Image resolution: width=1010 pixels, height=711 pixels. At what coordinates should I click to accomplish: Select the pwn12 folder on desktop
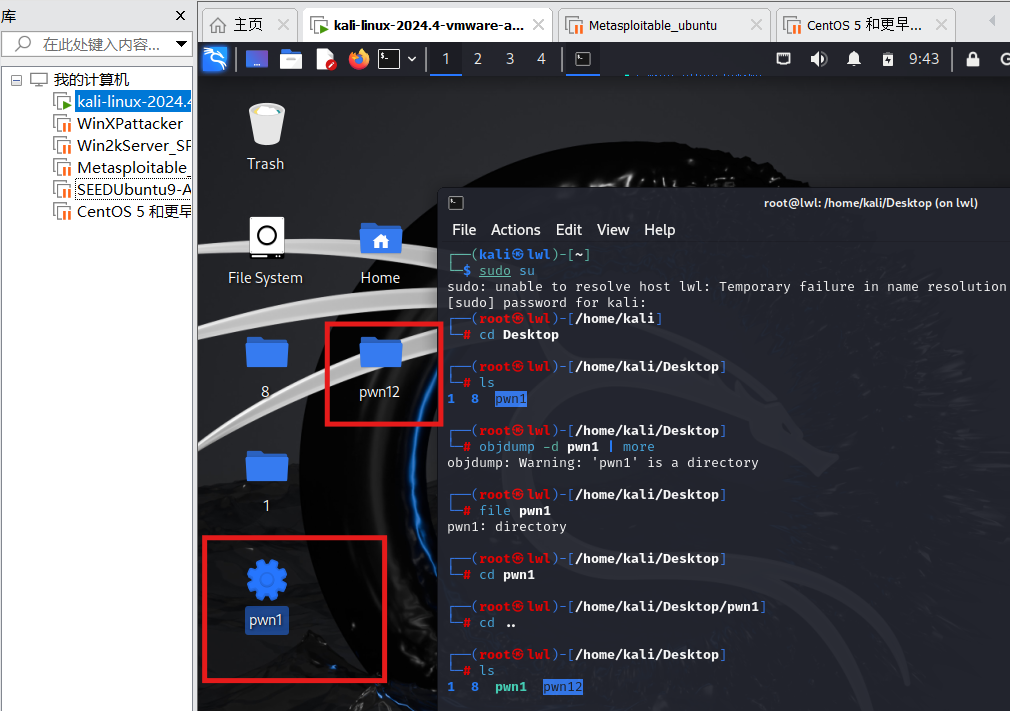(380, 367)
